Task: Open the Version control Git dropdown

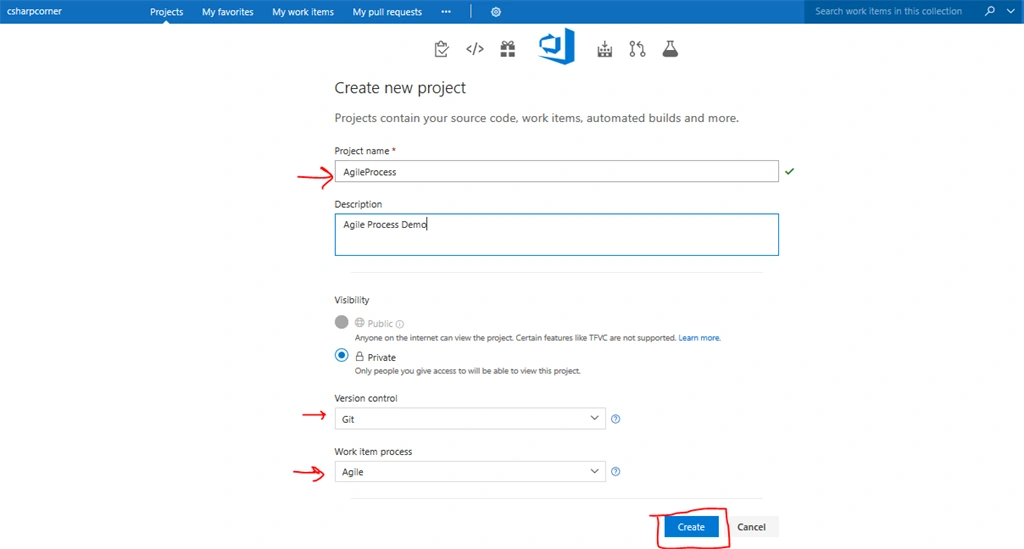Action: (470, 418)
